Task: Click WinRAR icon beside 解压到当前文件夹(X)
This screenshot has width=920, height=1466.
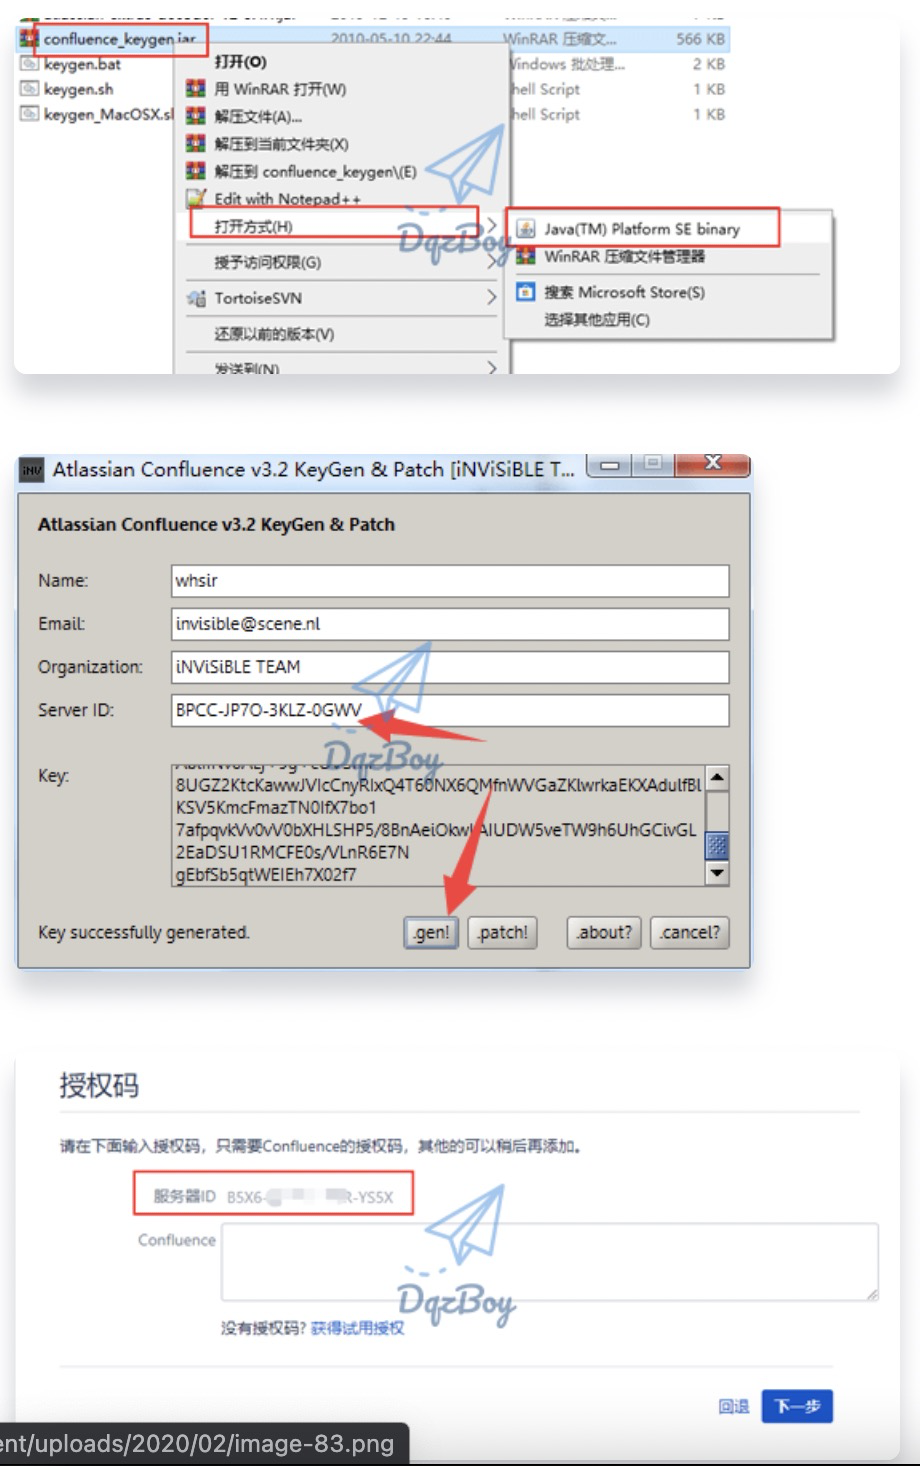Action: [x=195, y=144]
